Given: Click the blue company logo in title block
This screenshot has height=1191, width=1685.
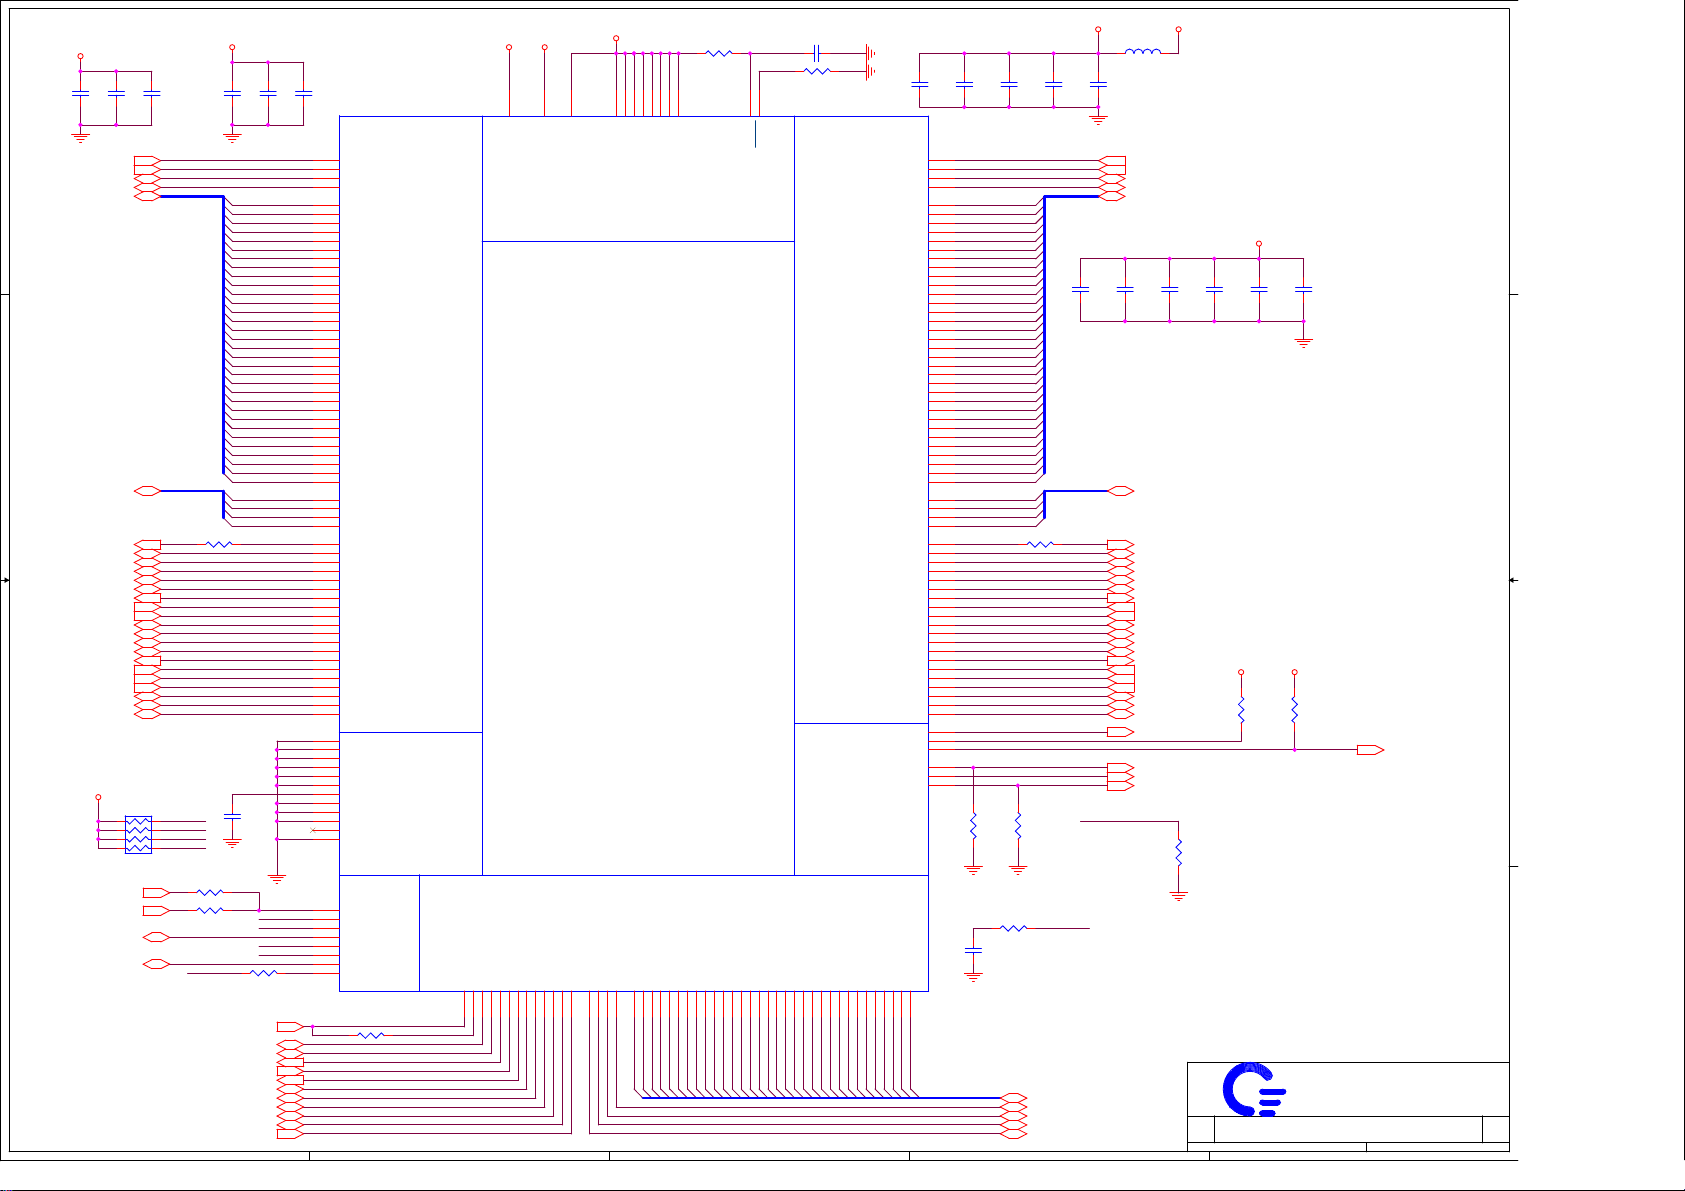Looking at the screenshot, I should coord(1254,1090).
